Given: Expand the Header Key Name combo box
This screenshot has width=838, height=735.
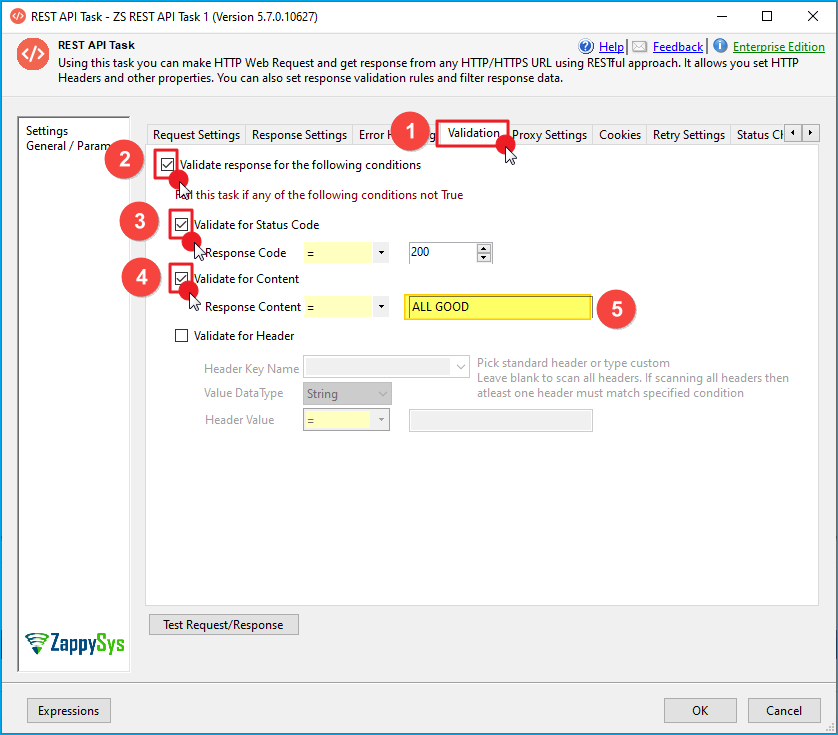Looking at the screenshot, I should tap(461, 368).
